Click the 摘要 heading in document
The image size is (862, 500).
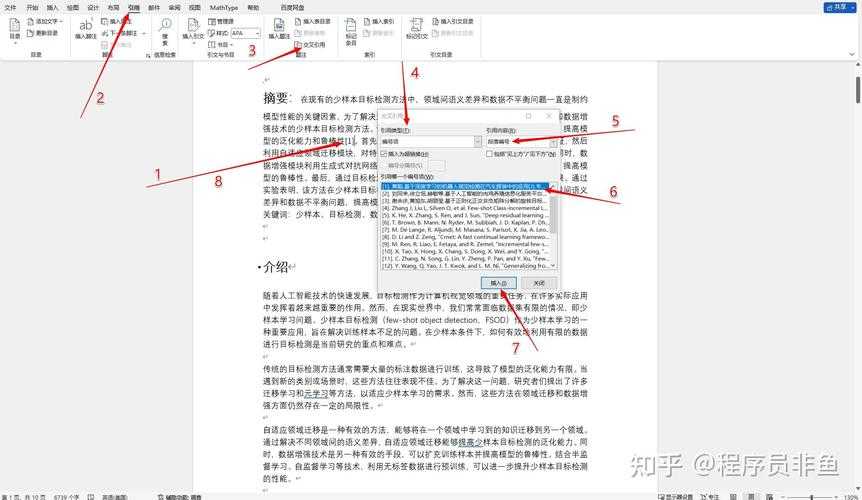pos(276,98)
